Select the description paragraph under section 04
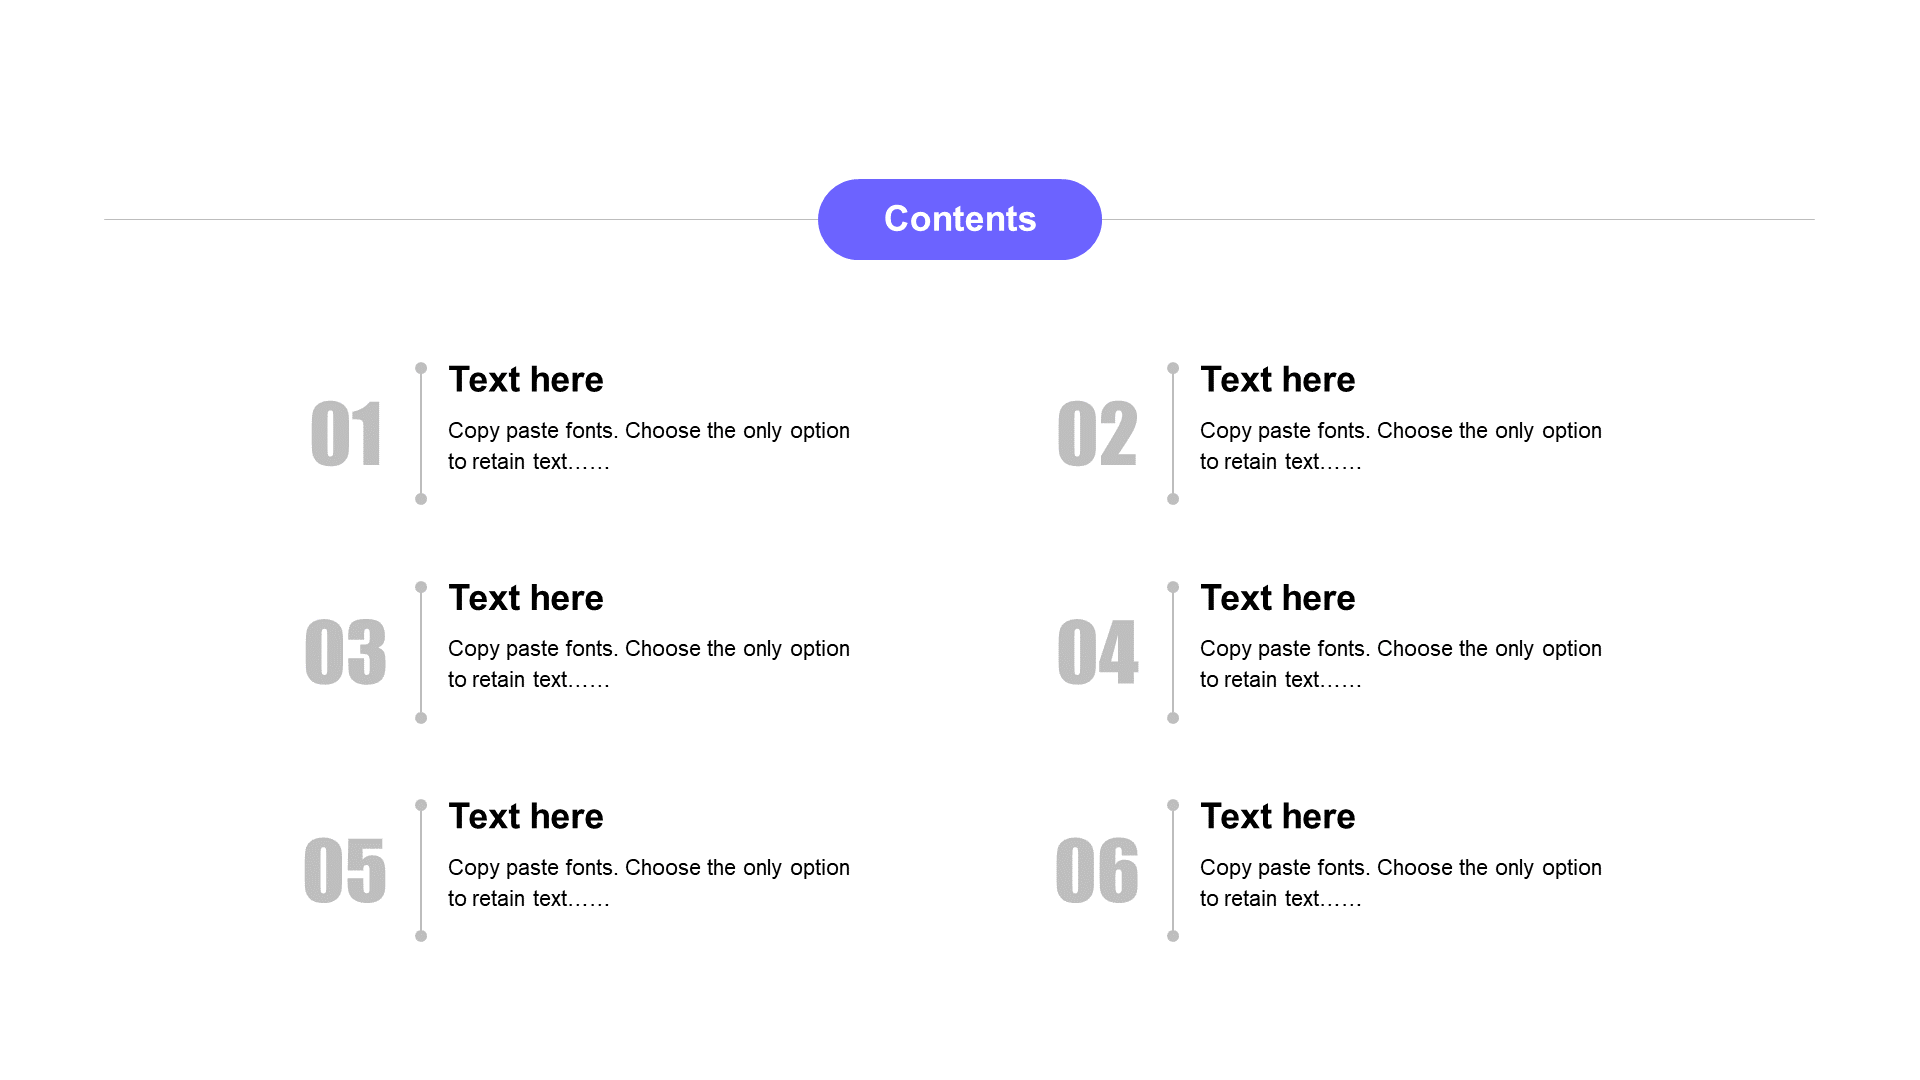The image size is (1920, 1080). (1400, 664)
